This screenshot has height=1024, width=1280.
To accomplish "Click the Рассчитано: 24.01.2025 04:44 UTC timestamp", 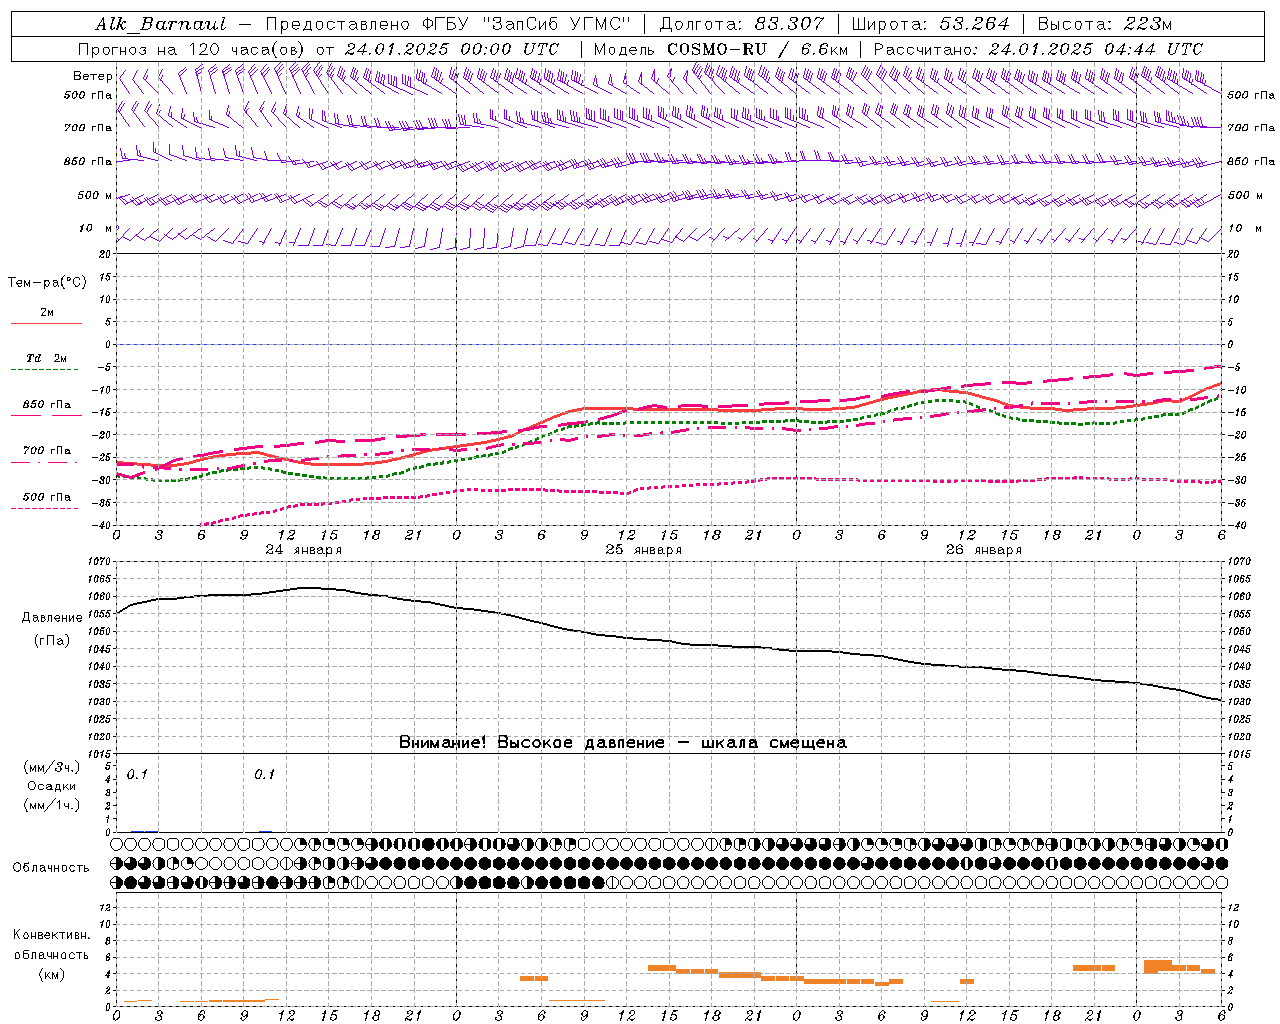I will pos(1038,49).
